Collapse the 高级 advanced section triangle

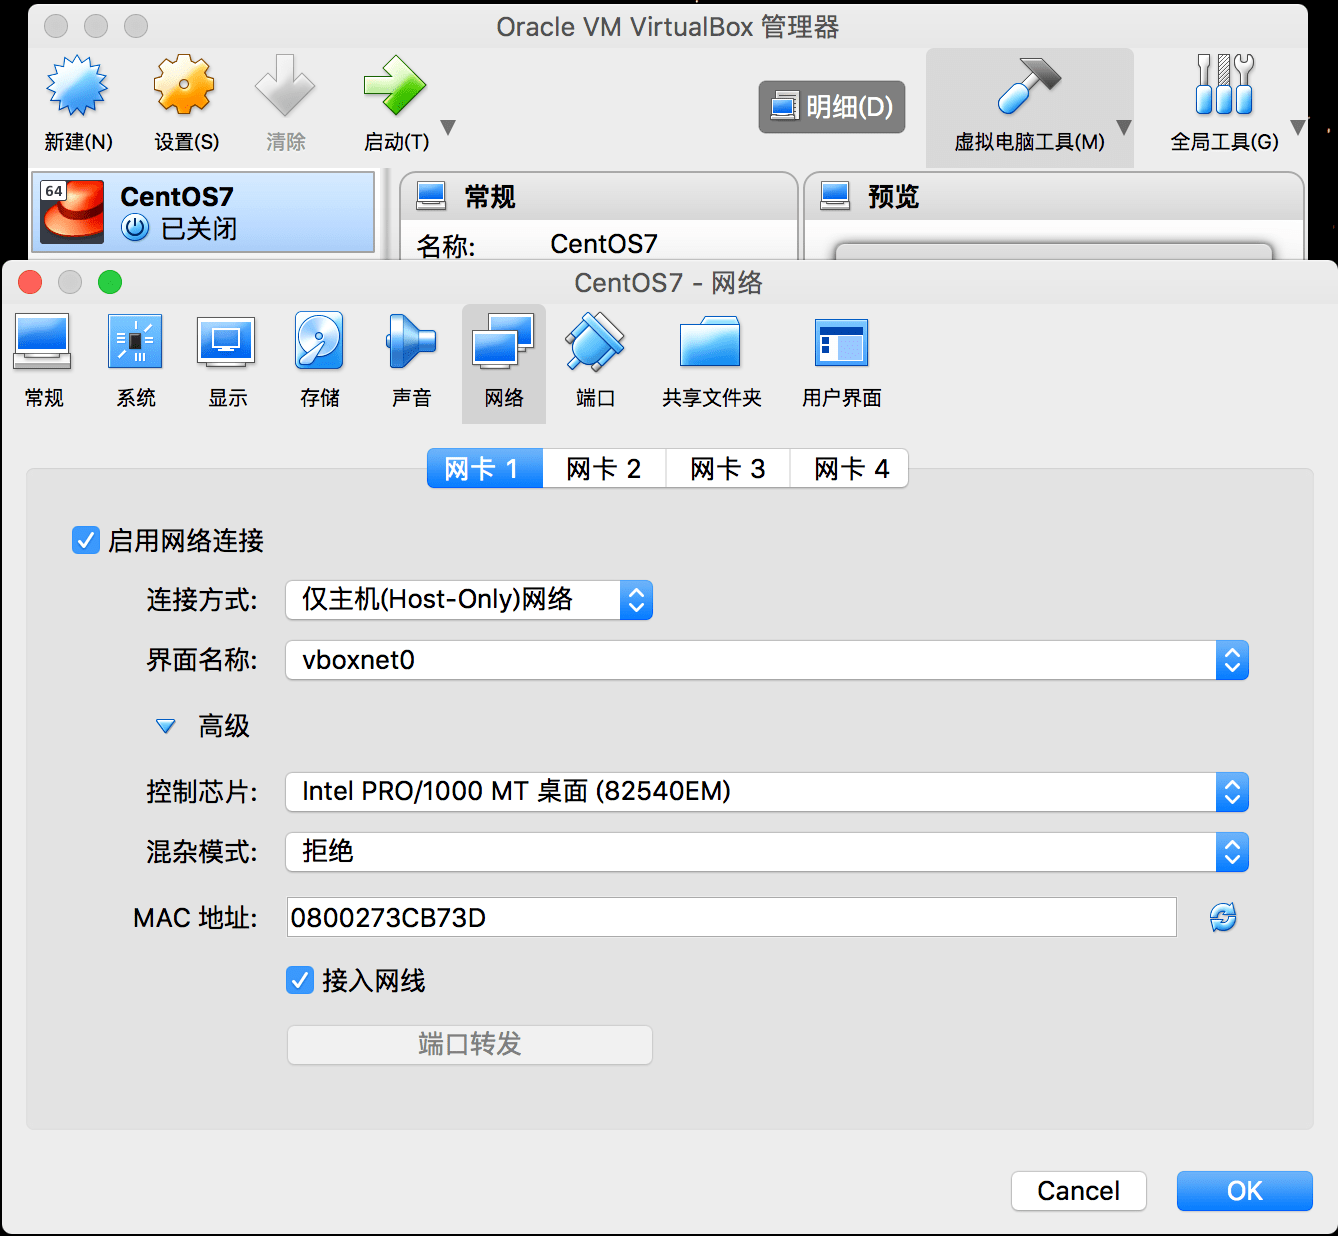click(165, 726)
